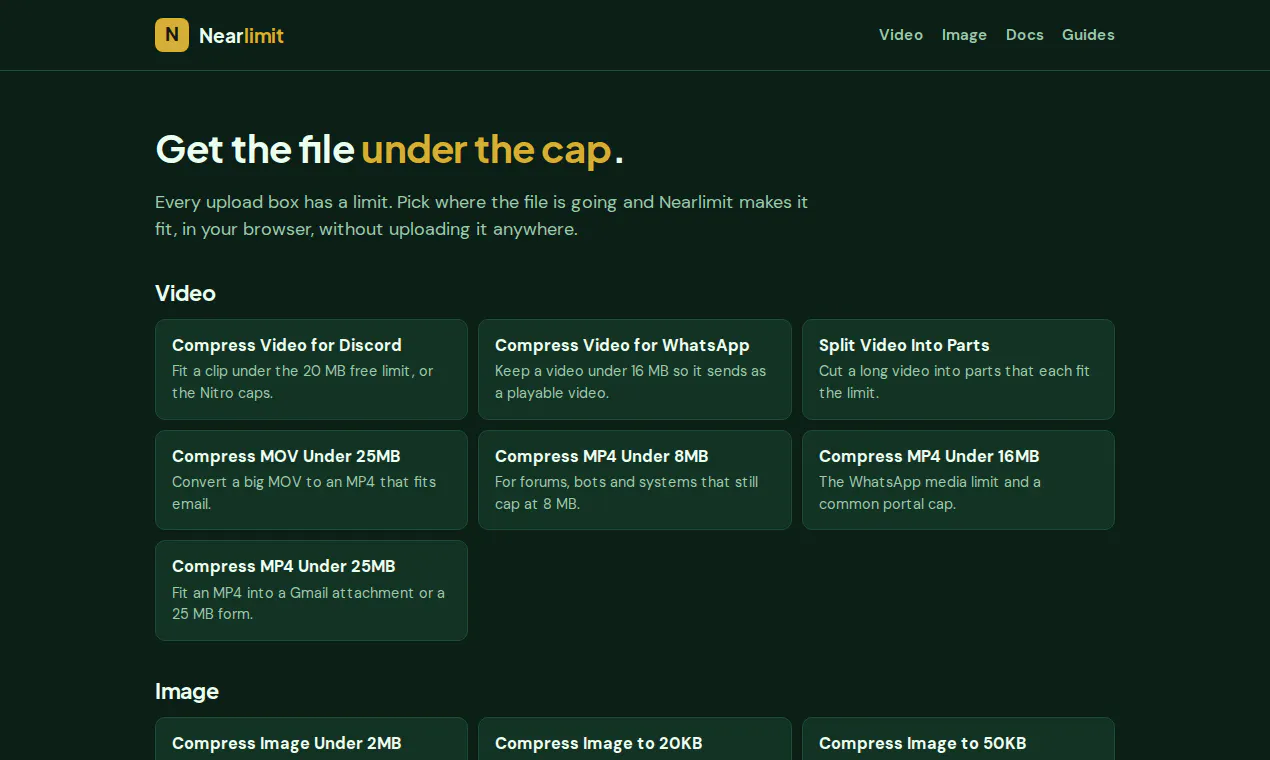Open Compress Image to 50KB card
Viewport: 1270px width, 760px height.
tap(958, 740)
